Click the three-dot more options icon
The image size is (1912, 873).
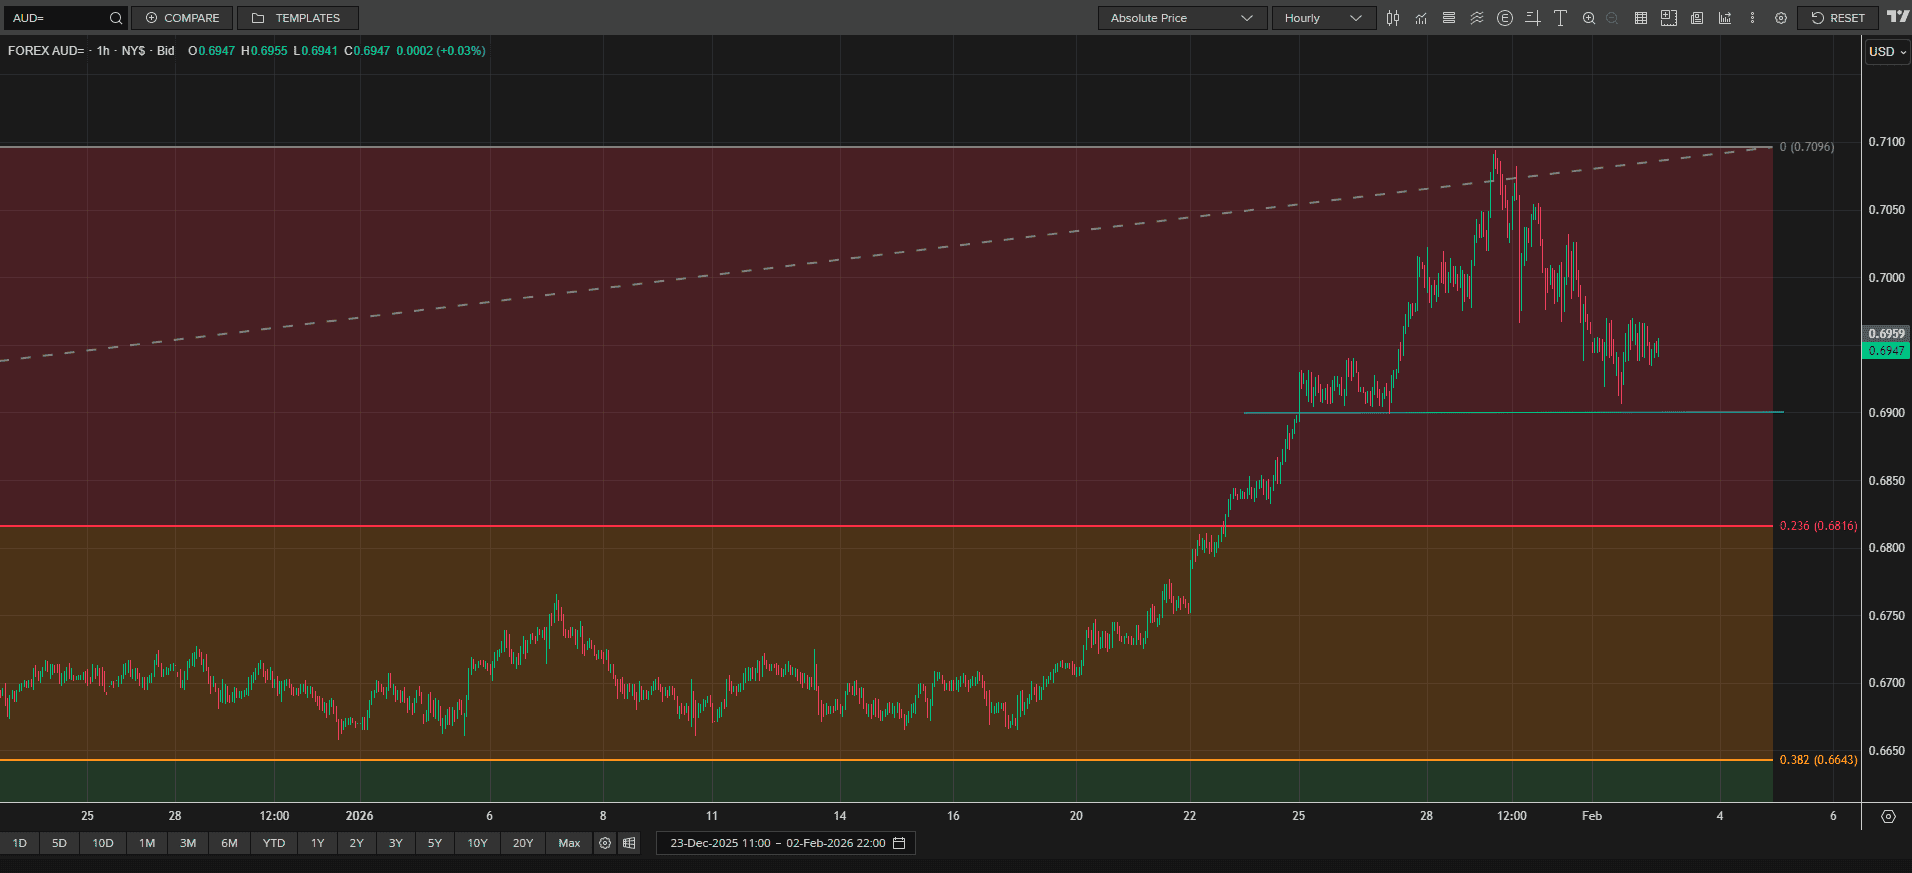pos(1752,18)
